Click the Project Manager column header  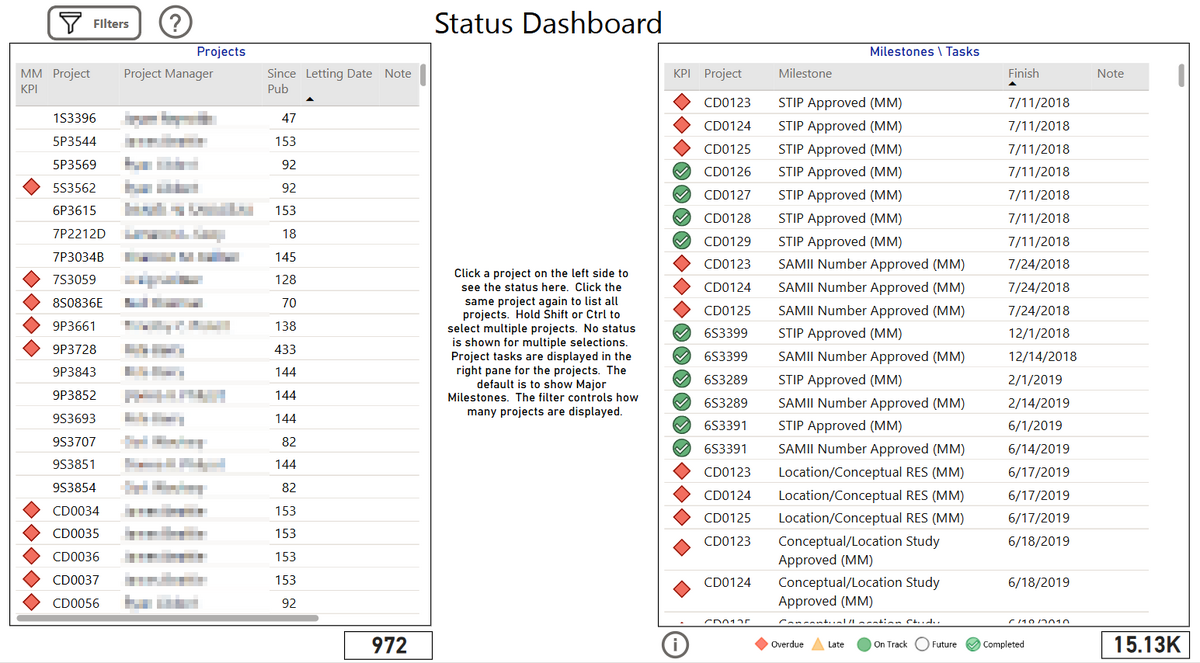pyautogui.click(x=168, y=74)
